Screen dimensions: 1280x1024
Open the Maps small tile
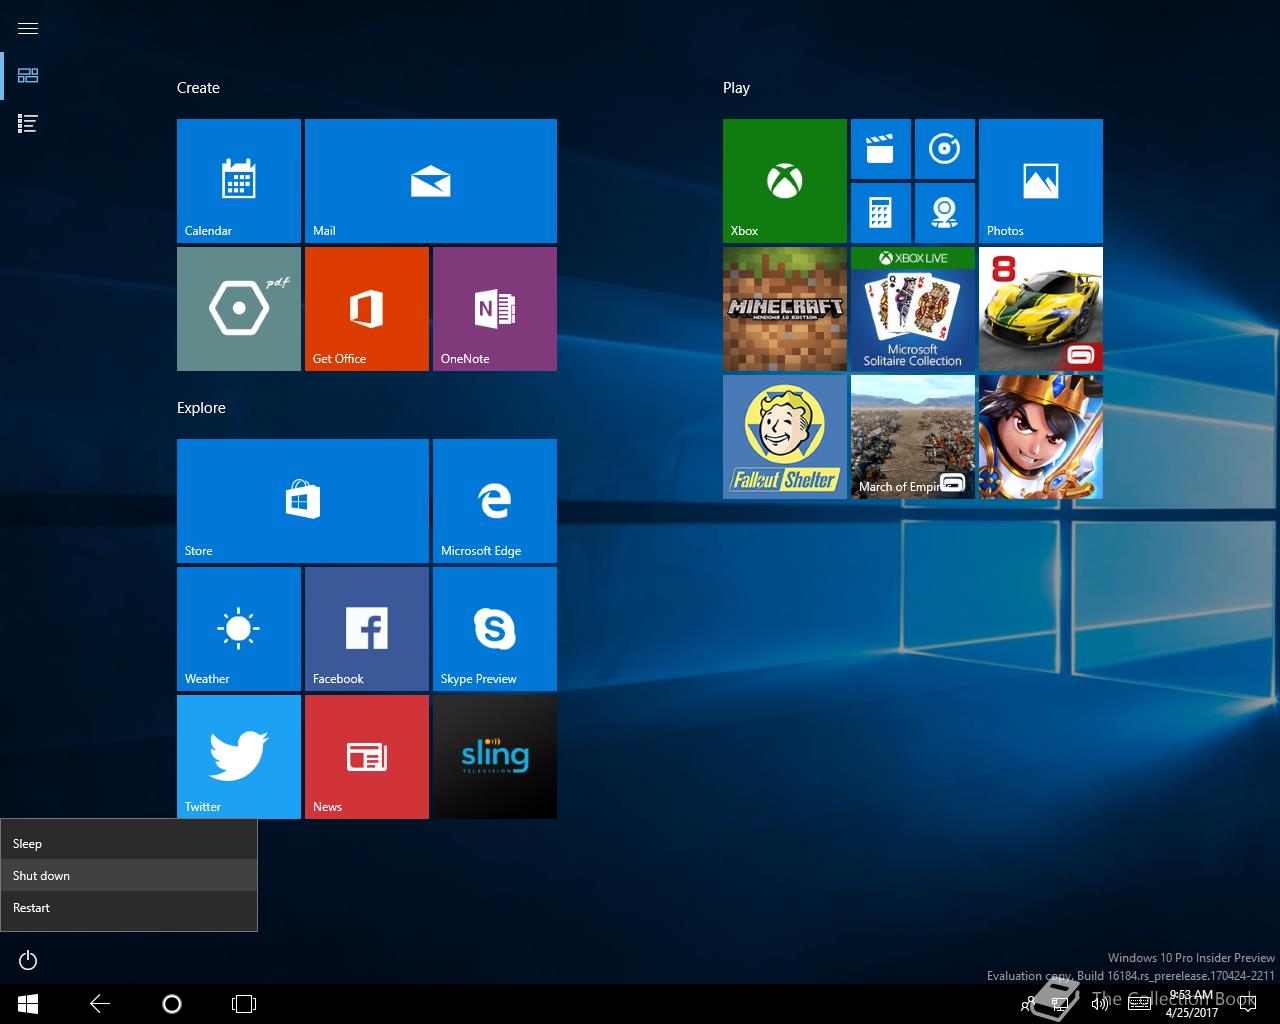[945, 213]
